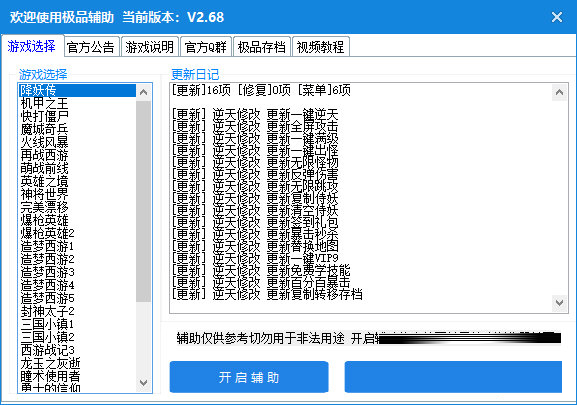
Task: Click log entry 更新签到礼包
Action: point(255,222)
